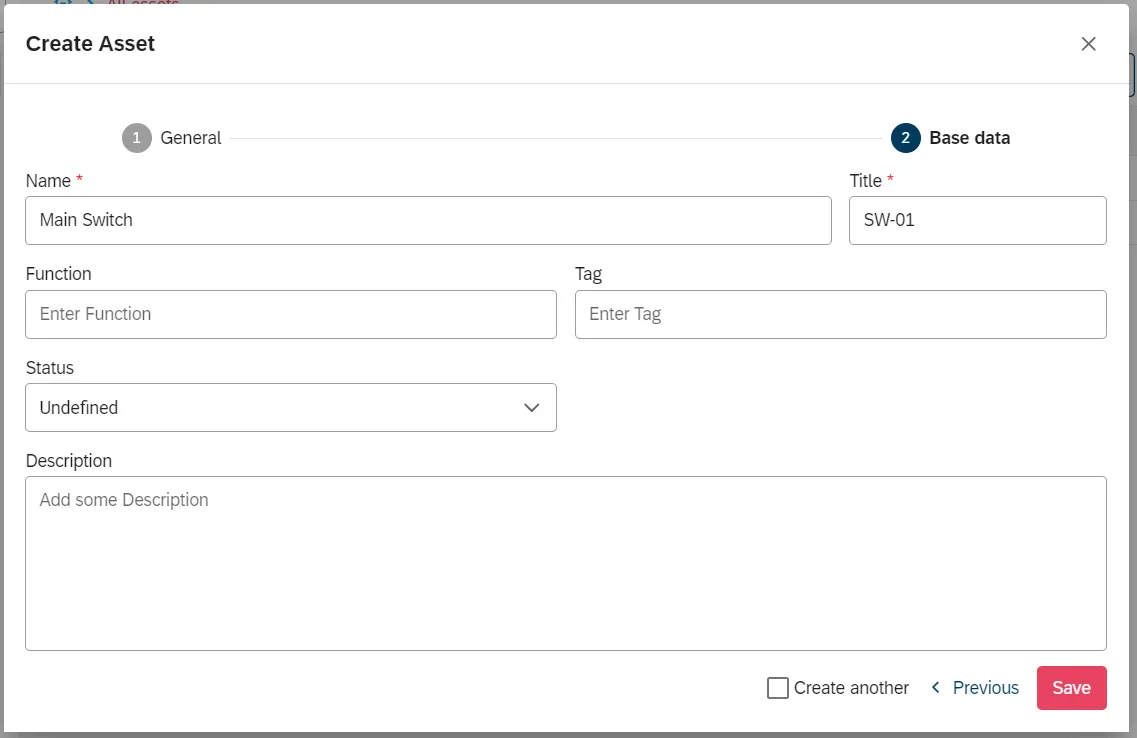Screen dimensions: 1137x738
Task: Click the Title field containing SW-01
Action: click(977, 220)
